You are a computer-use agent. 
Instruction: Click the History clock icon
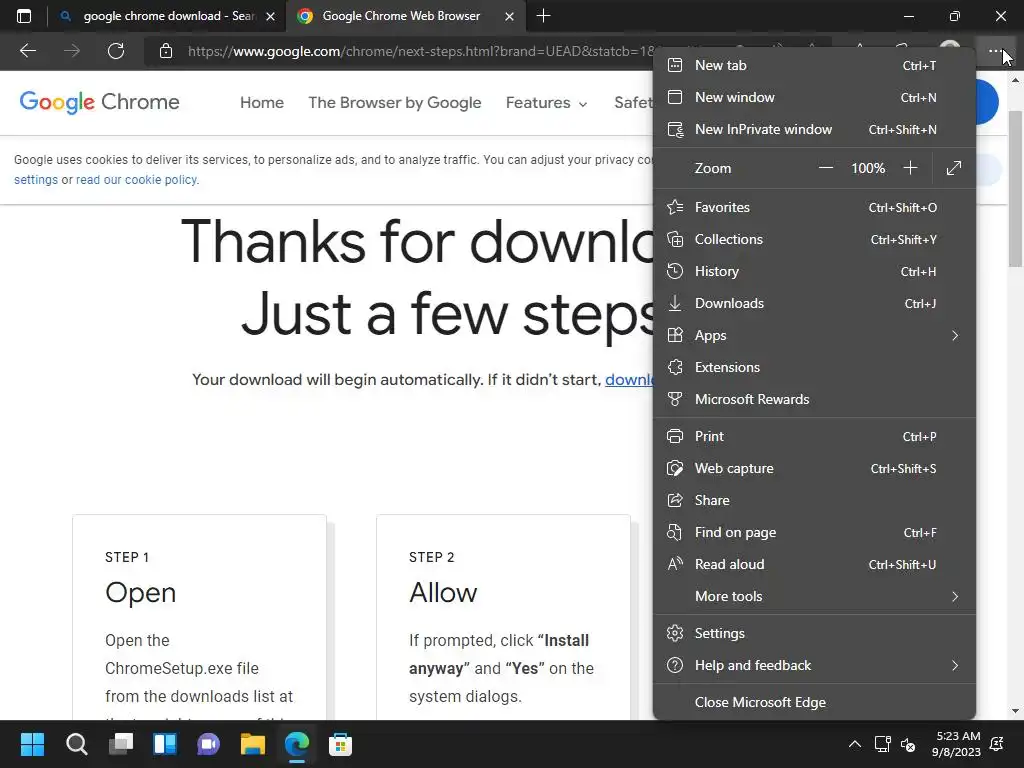click(675, 271)
